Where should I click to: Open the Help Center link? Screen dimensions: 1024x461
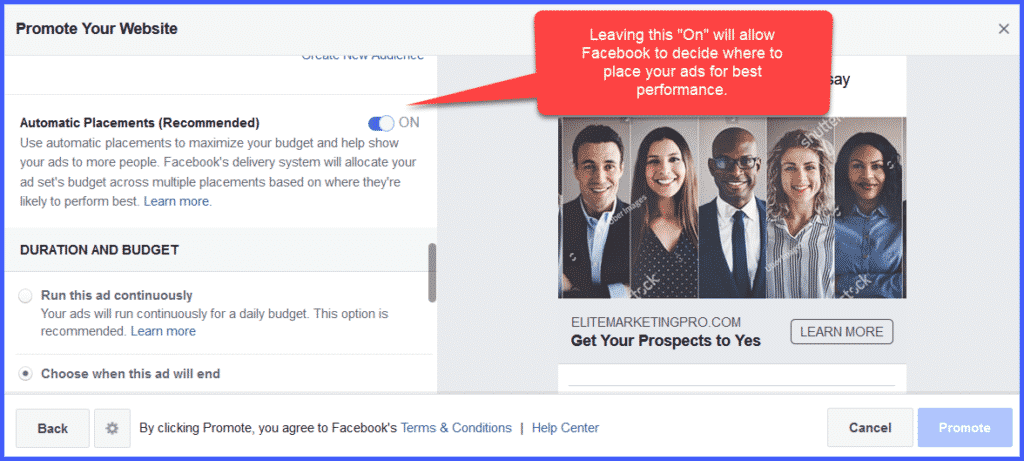pos(565,428)
